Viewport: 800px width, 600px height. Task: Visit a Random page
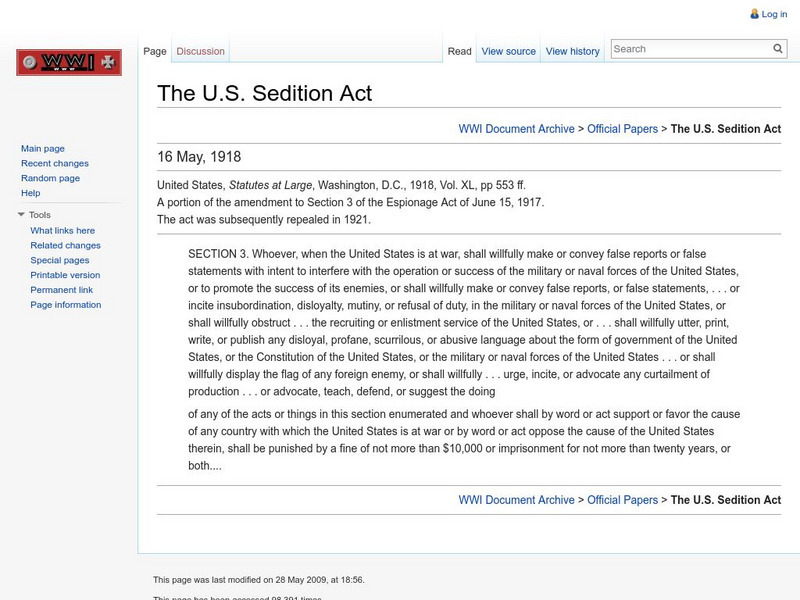click(x=50, y=178)
